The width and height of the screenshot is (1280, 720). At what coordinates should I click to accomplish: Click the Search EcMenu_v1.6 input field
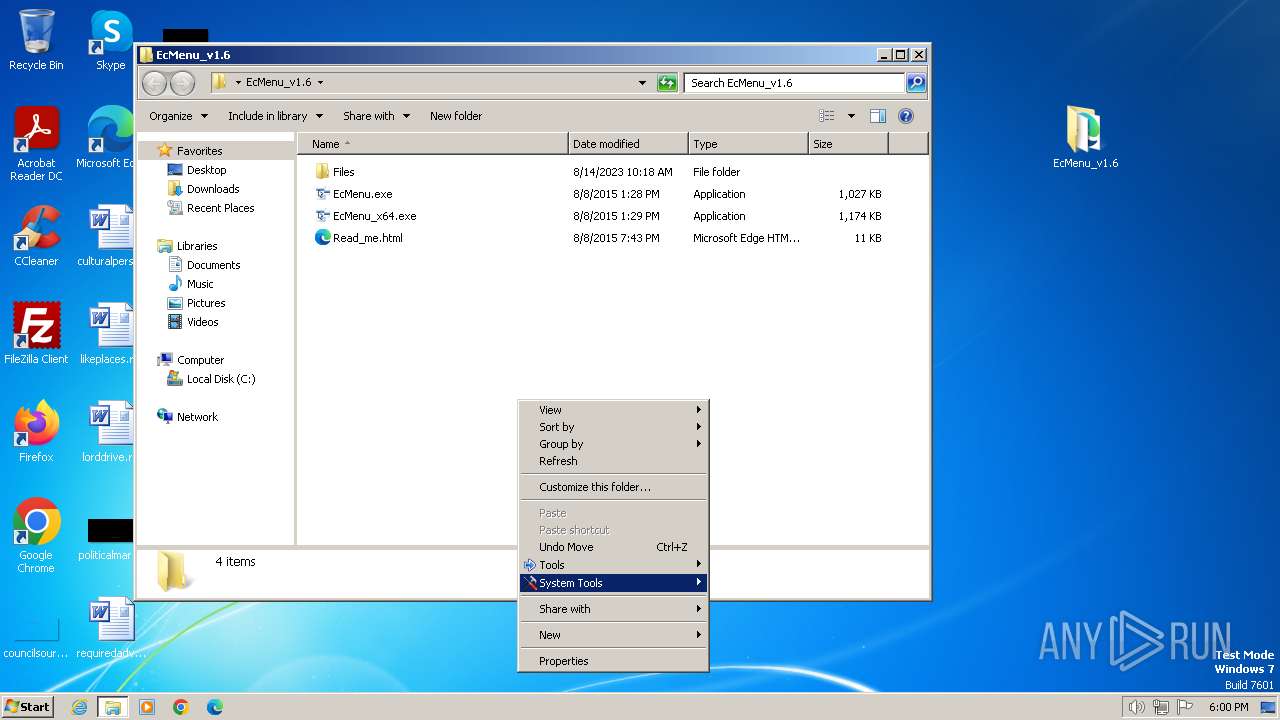795,83
